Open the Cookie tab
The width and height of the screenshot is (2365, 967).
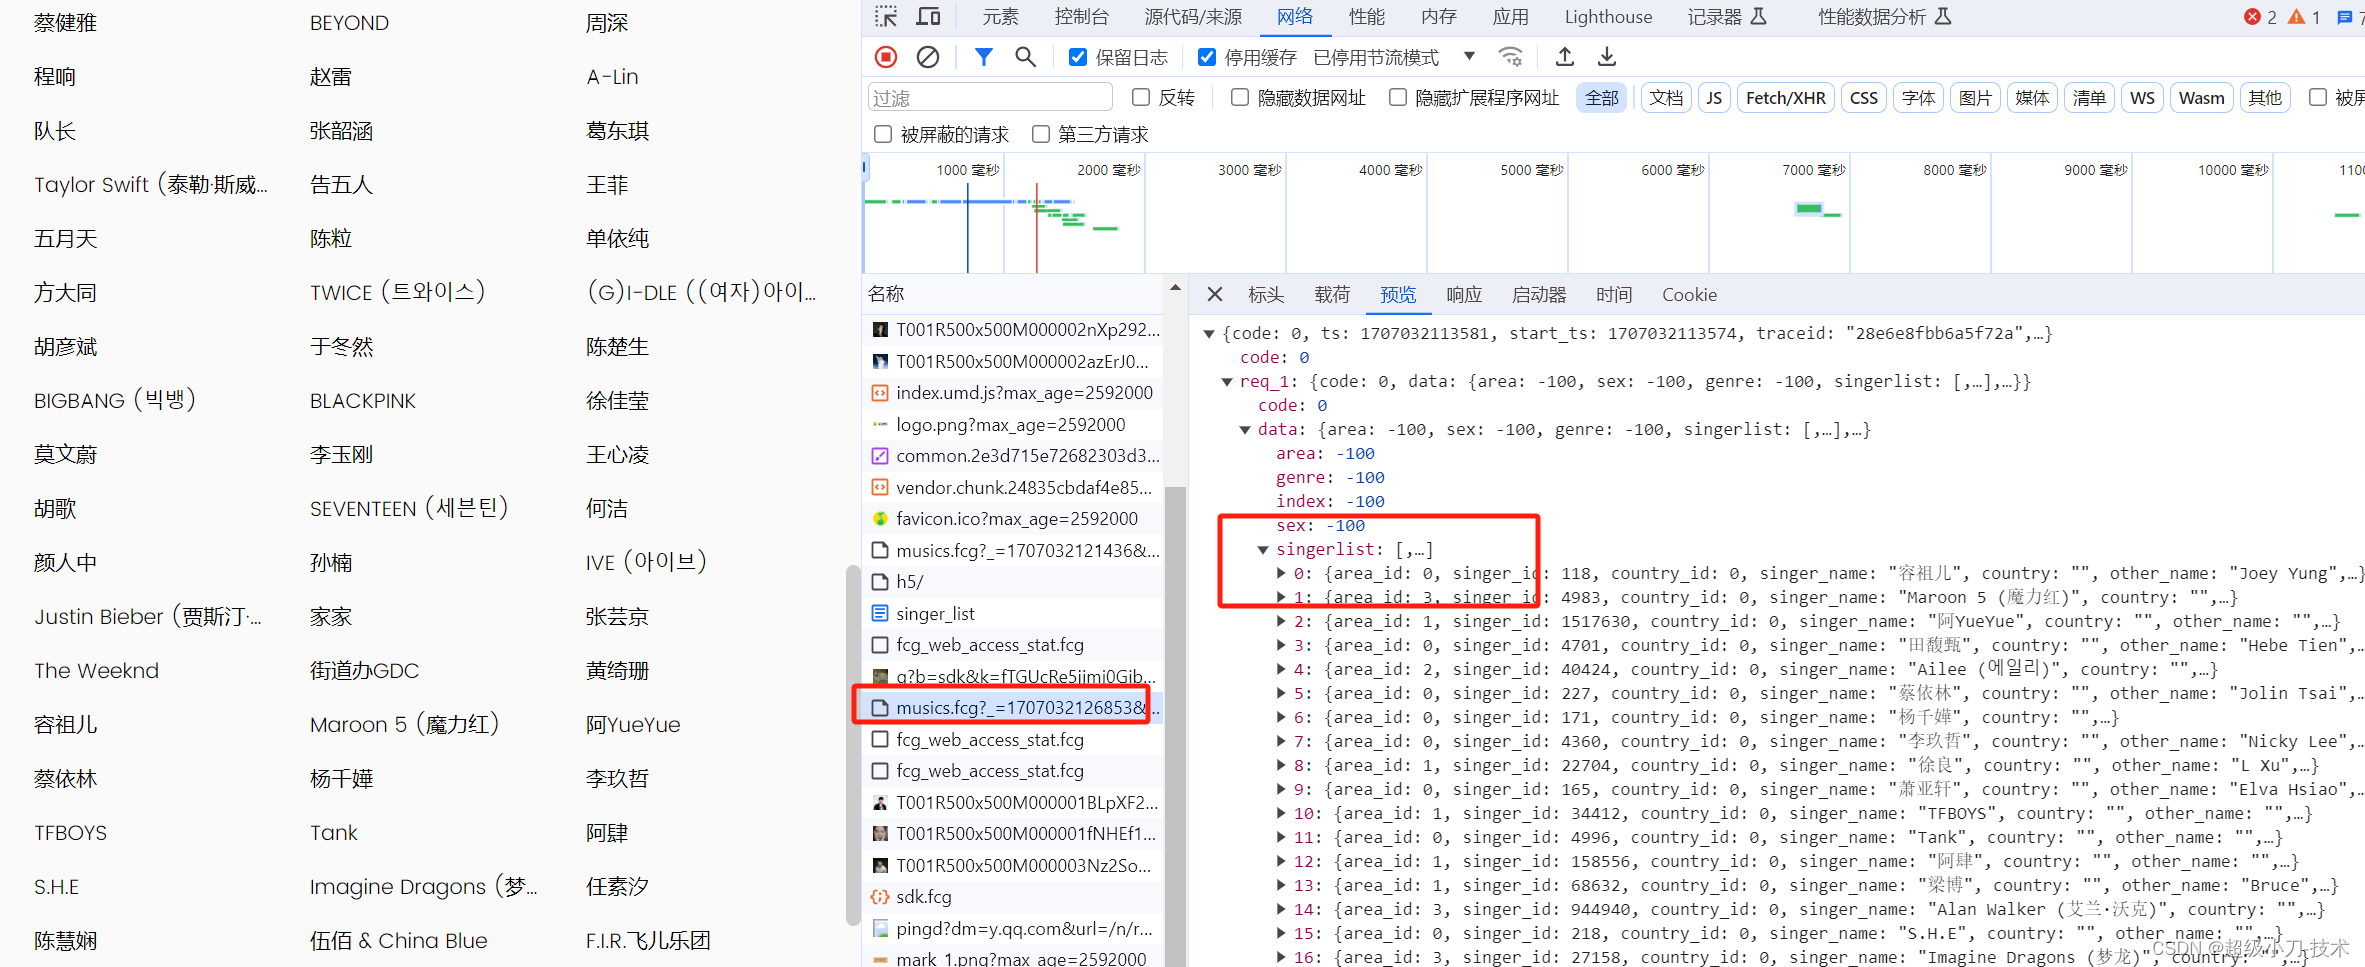pyautogui.click(x=1689, y=295)
